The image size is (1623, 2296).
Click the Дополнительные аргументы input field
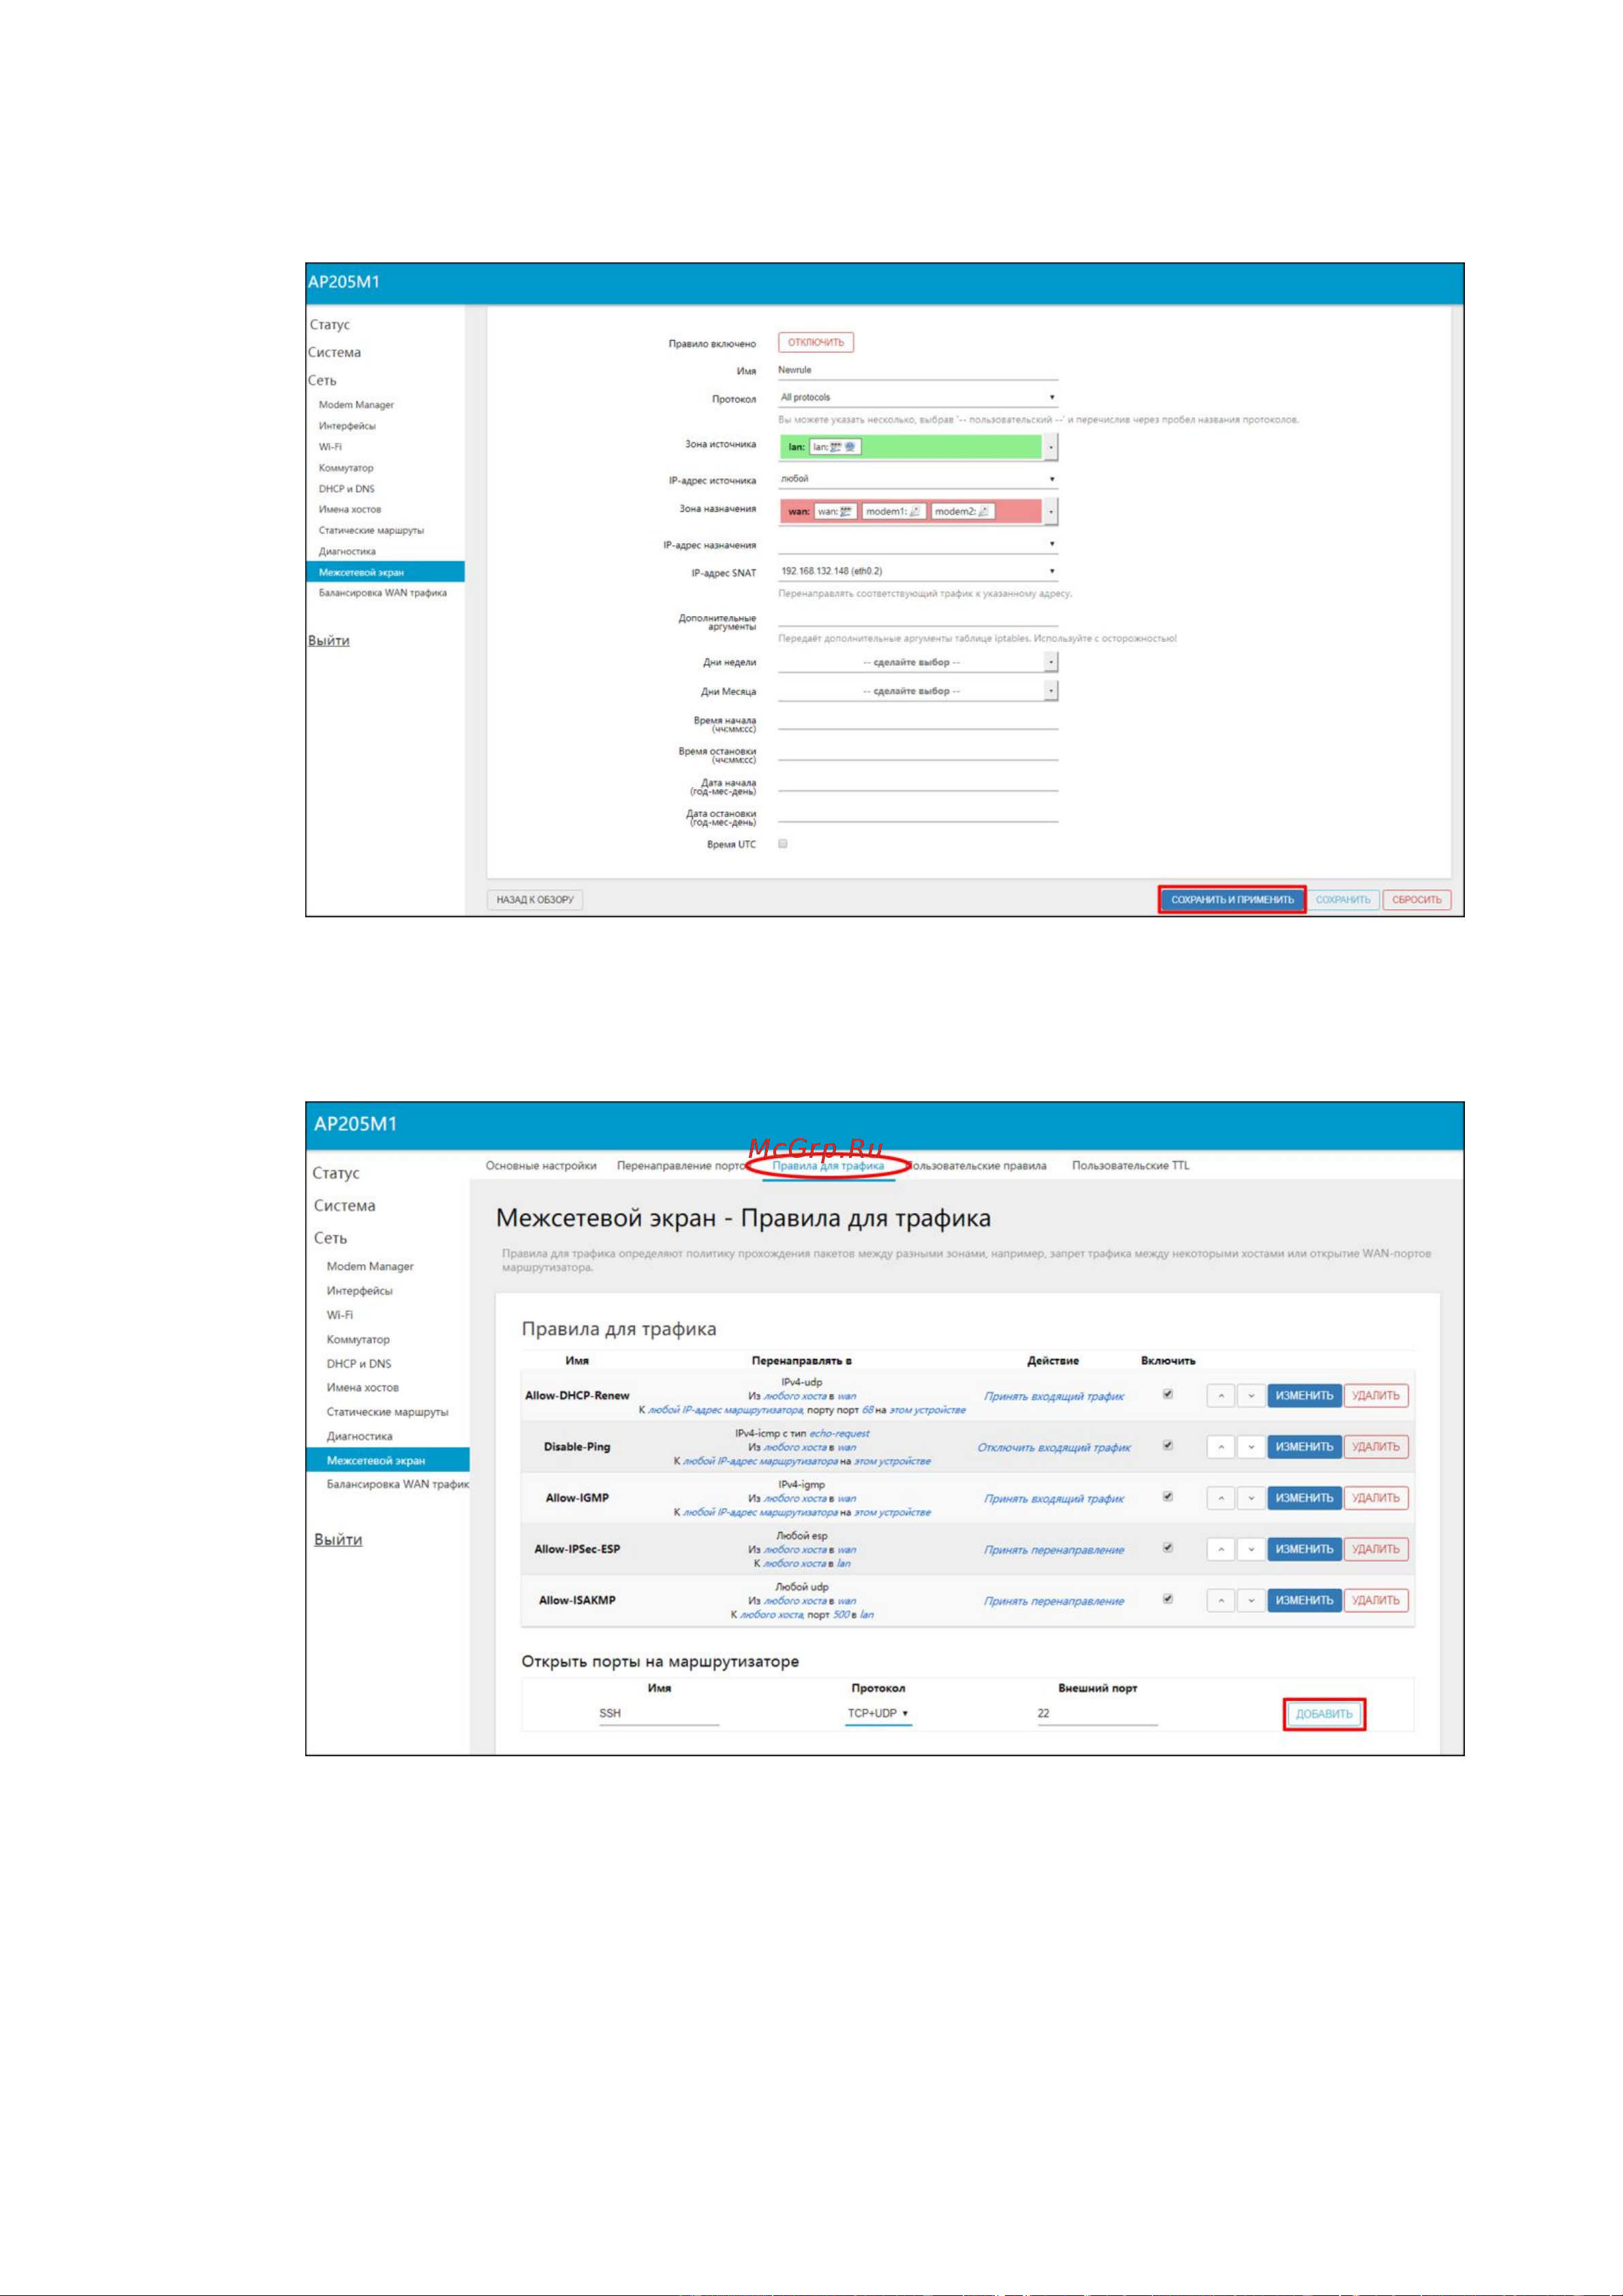point(918,618)
